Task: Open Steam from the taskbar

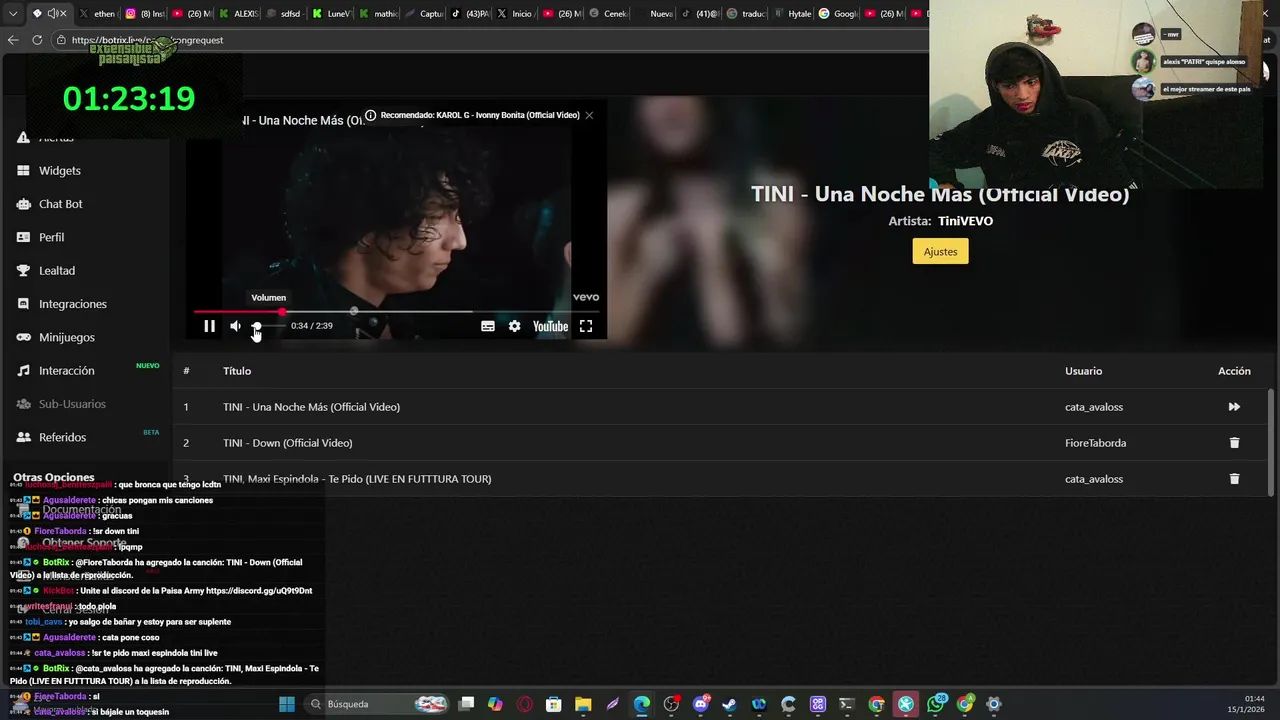Action: (x=730, y=704)
